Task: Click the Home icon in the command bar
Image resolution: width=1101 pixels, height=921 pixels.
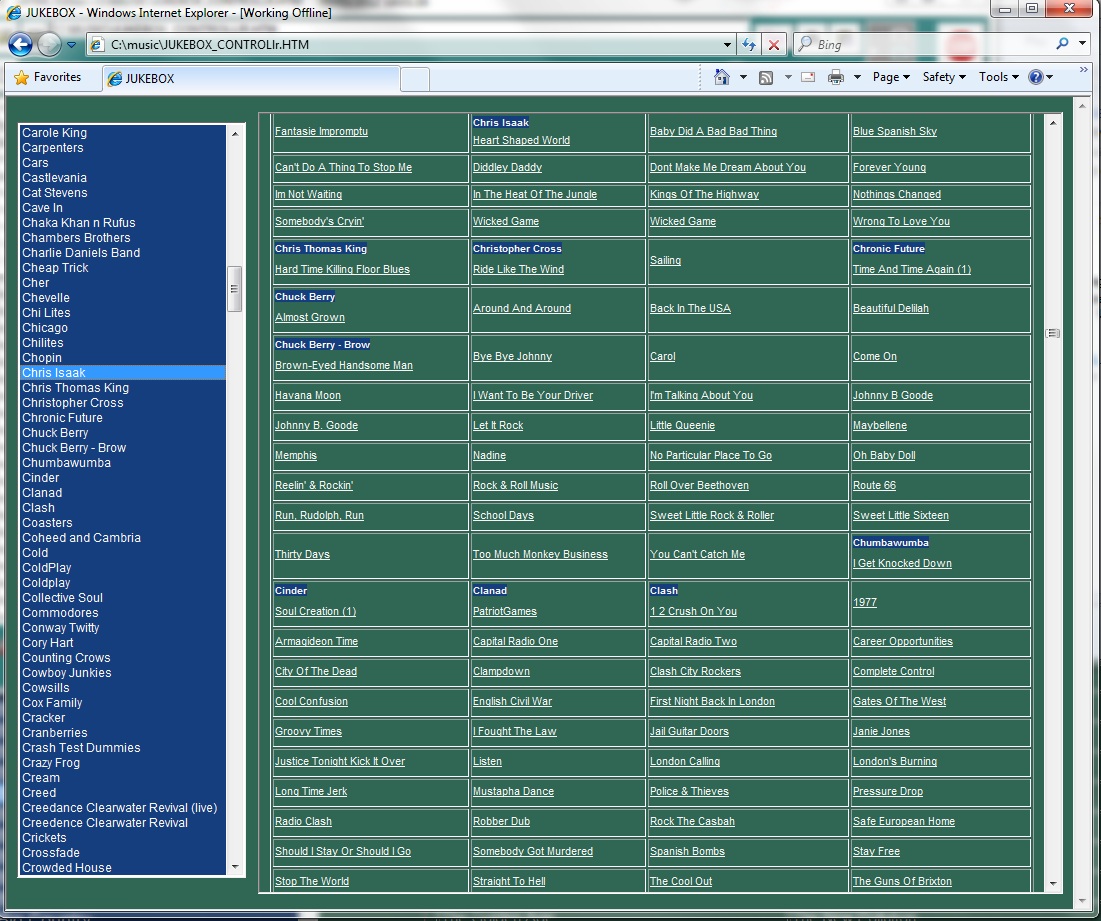Action: (x=721, y=77)
